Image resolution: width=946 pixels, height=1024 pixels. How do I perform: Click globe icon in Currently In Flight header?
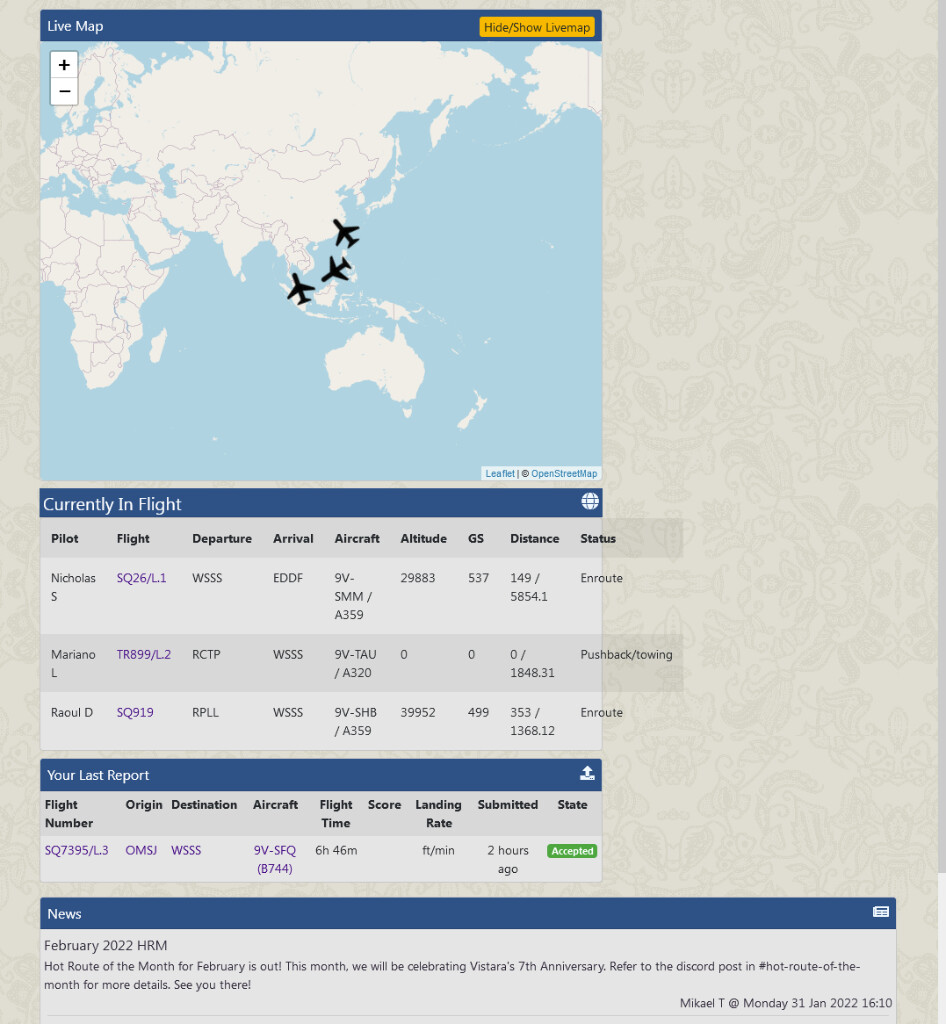pyautogui.click(x=590, y=502)
